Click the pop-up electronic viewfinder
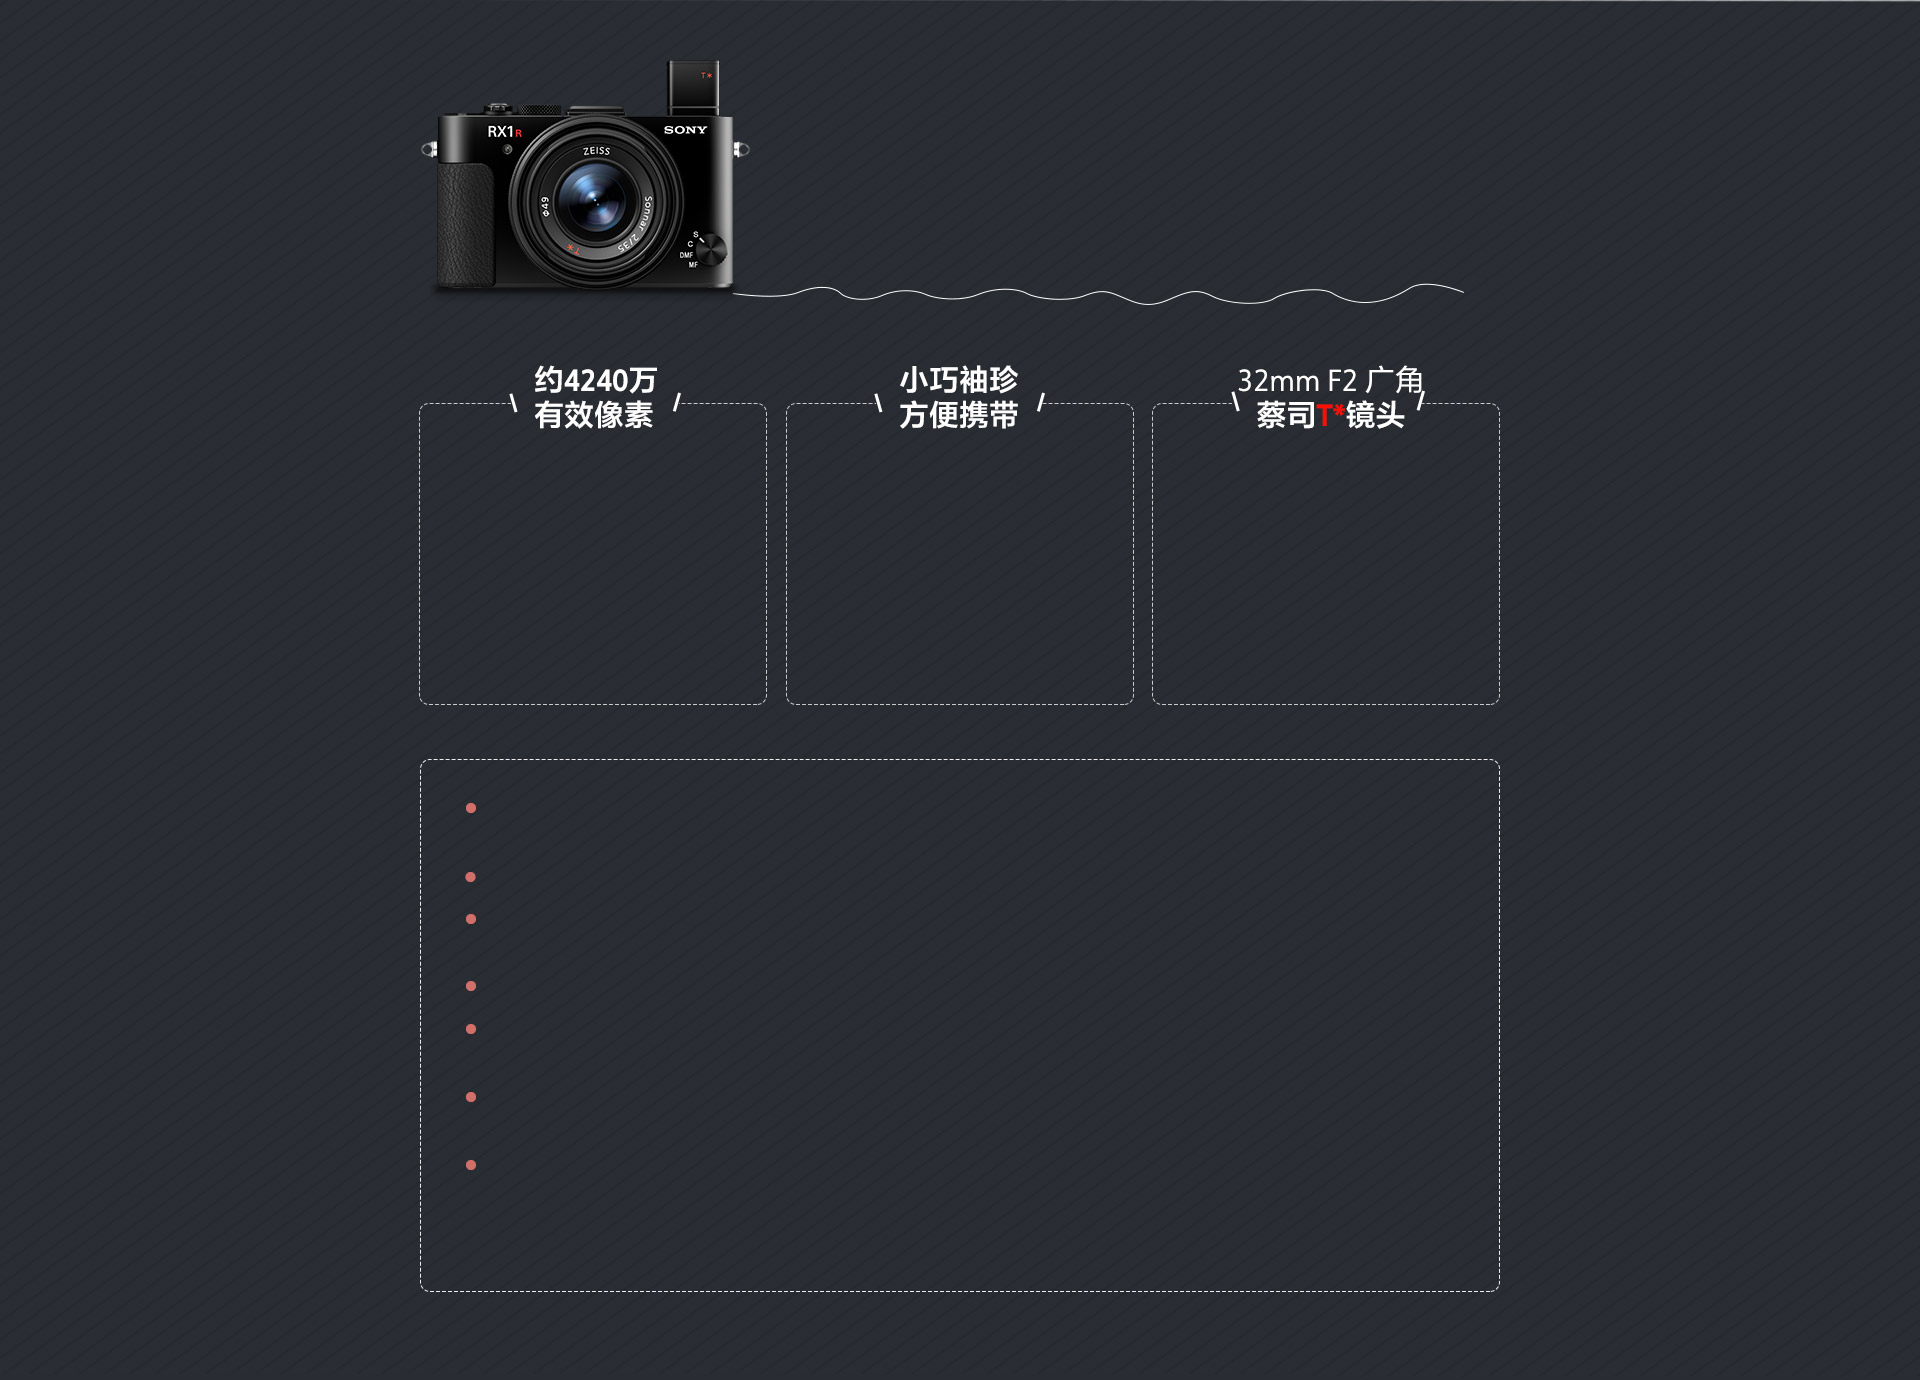Screen dimensions: 1920x1380 (x=693, y=87)
